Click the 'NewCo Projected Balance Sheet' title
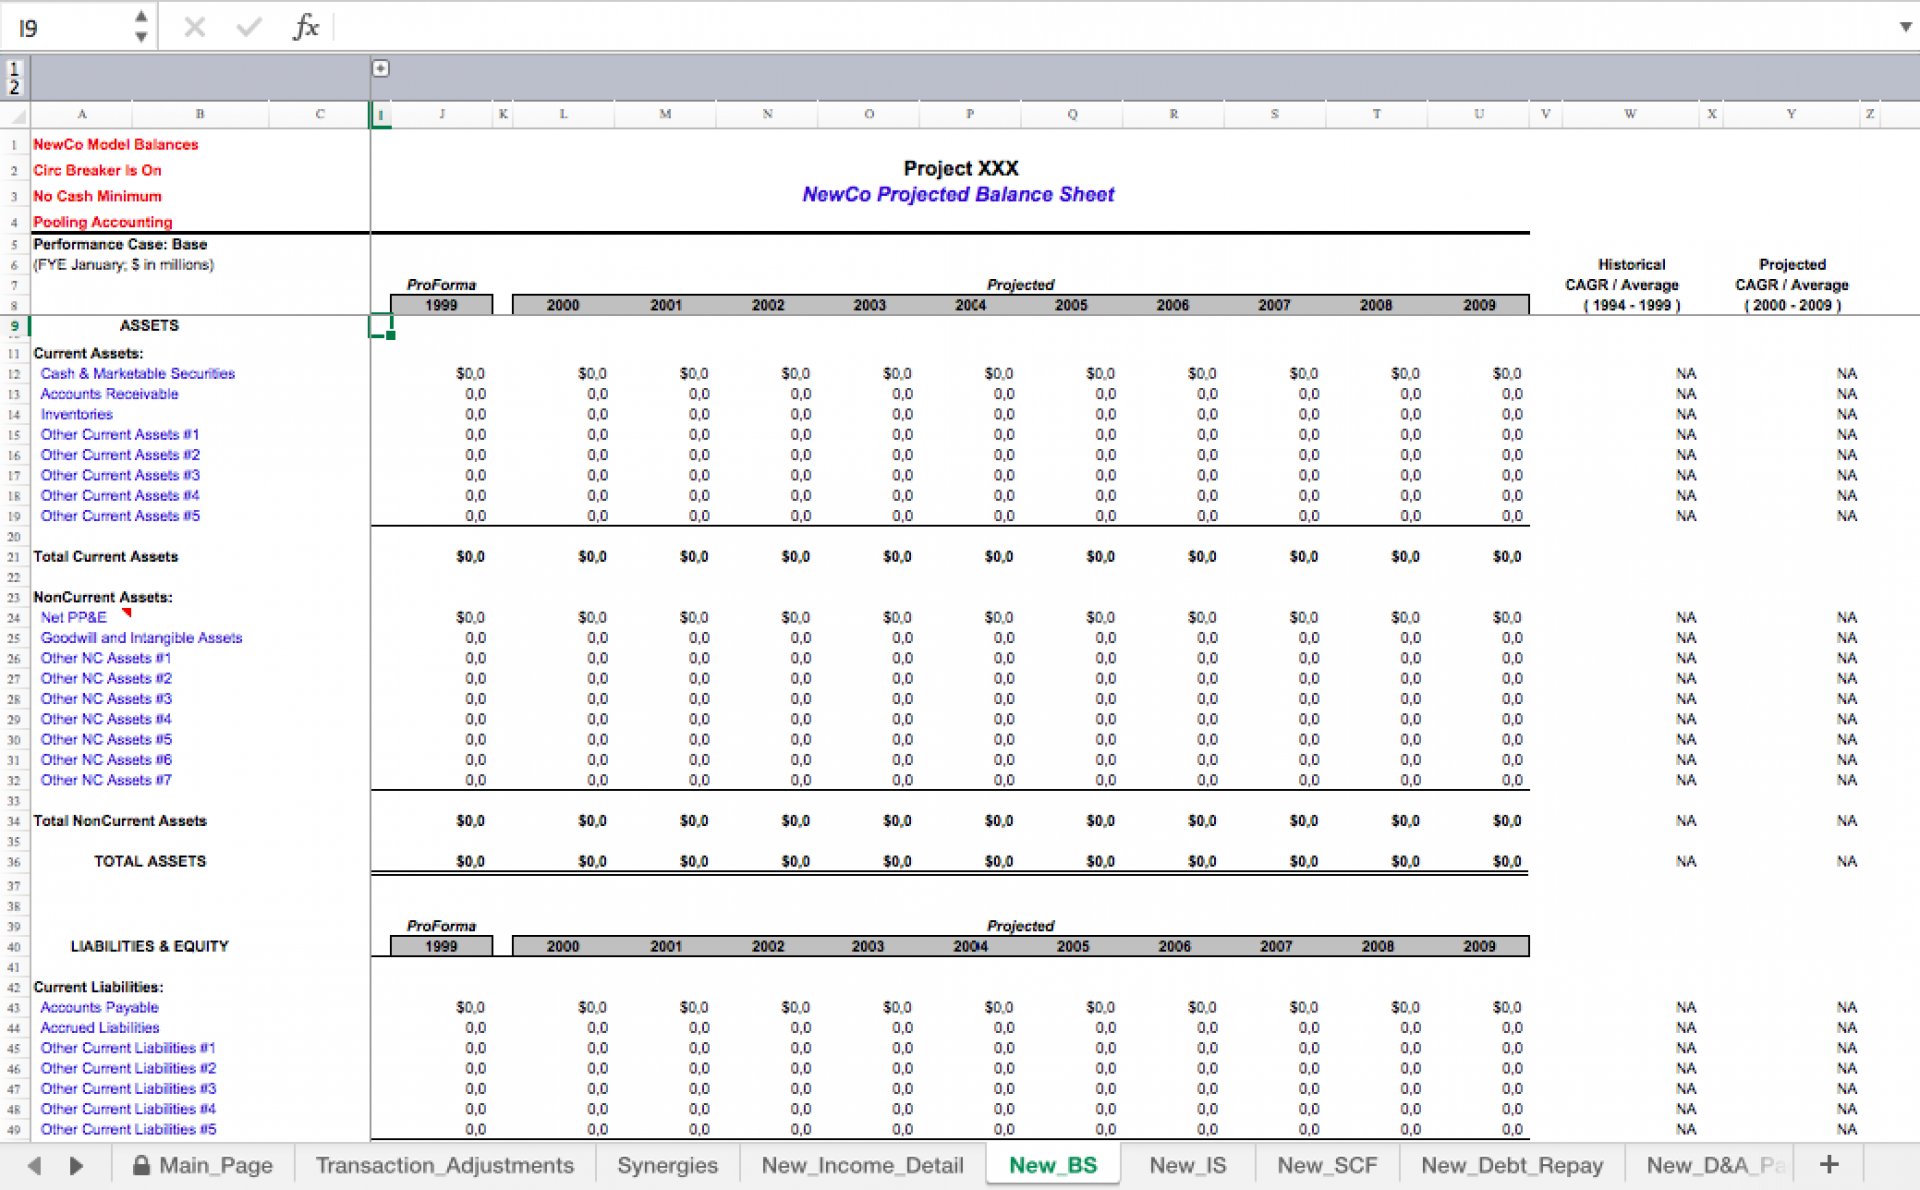 (x=958, y=194)
